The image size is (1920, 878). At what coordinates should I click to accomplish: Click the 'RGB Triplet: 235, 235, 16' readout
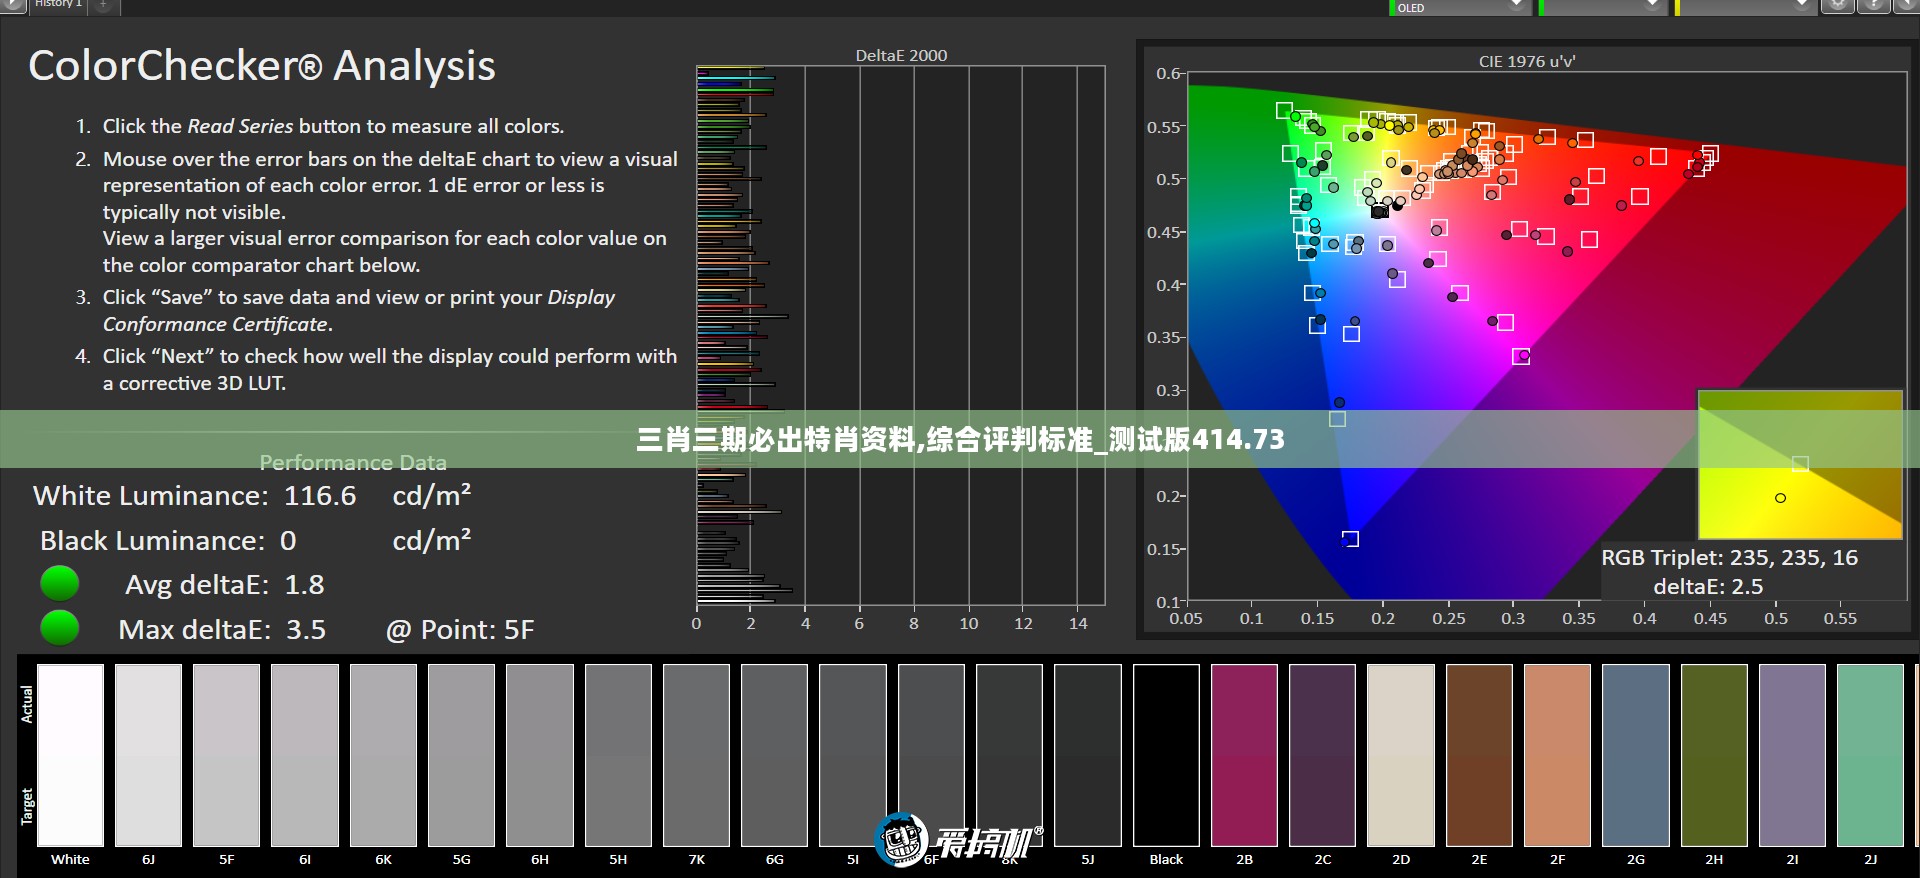point(1730,558)
